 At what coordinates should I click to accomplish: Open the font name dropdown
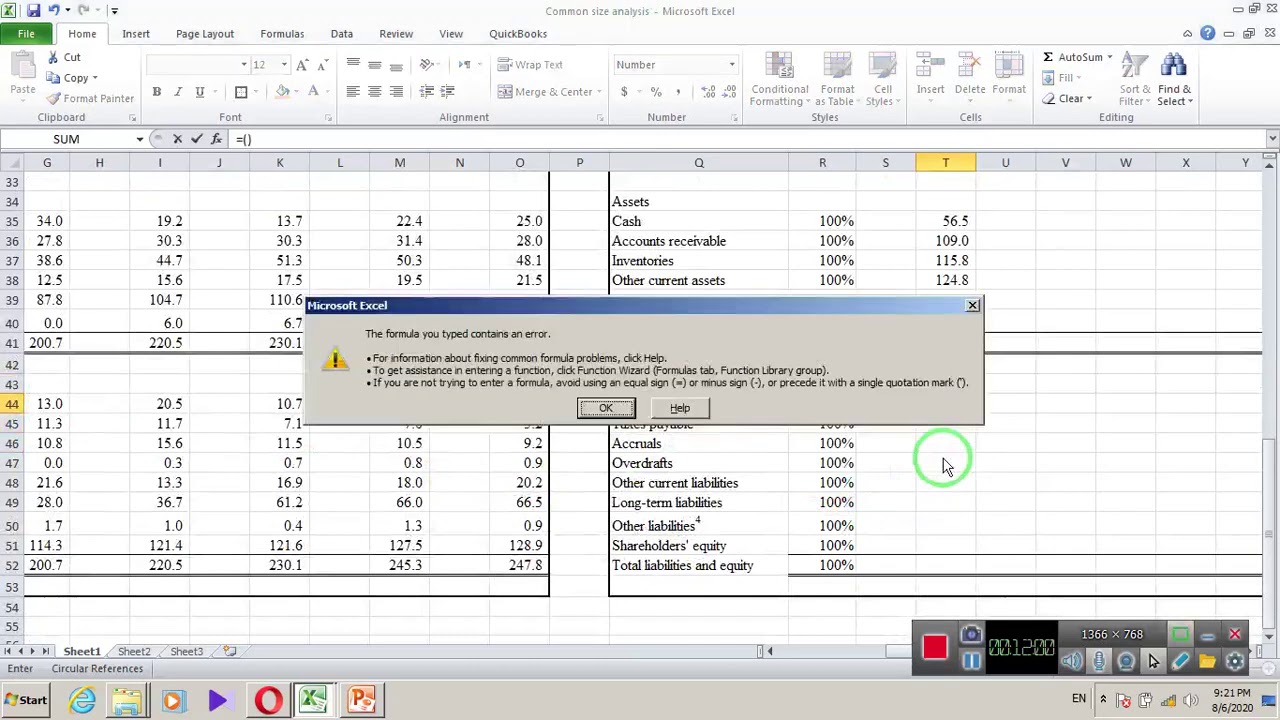pos(243,65)
